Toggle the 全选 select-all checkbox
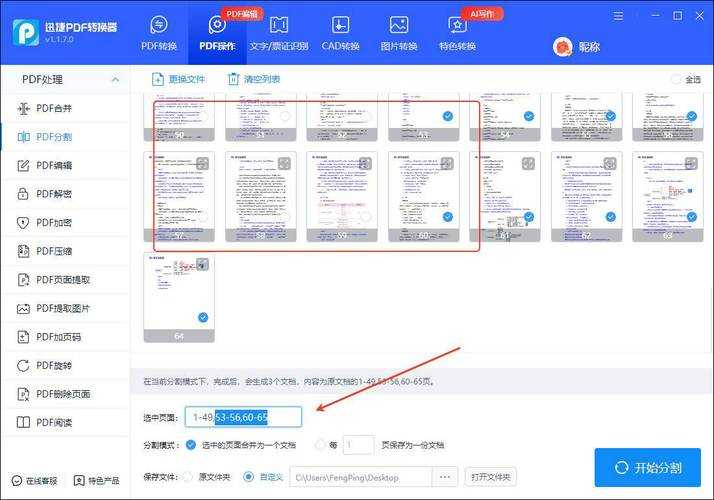The width and height of the screenshot is (714, 500). pyautogui.click(x=676, y=79)
